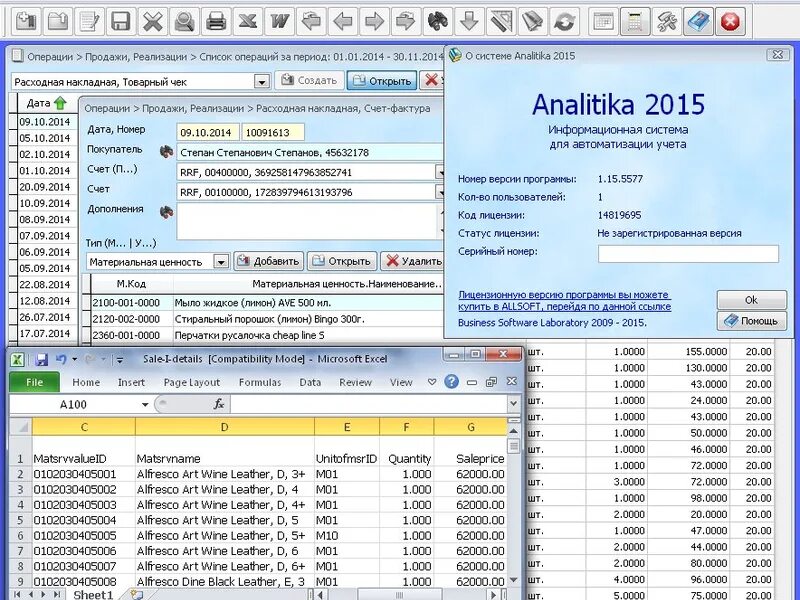
Task: Click the right arrow next icon
Action: coord(374,21)
